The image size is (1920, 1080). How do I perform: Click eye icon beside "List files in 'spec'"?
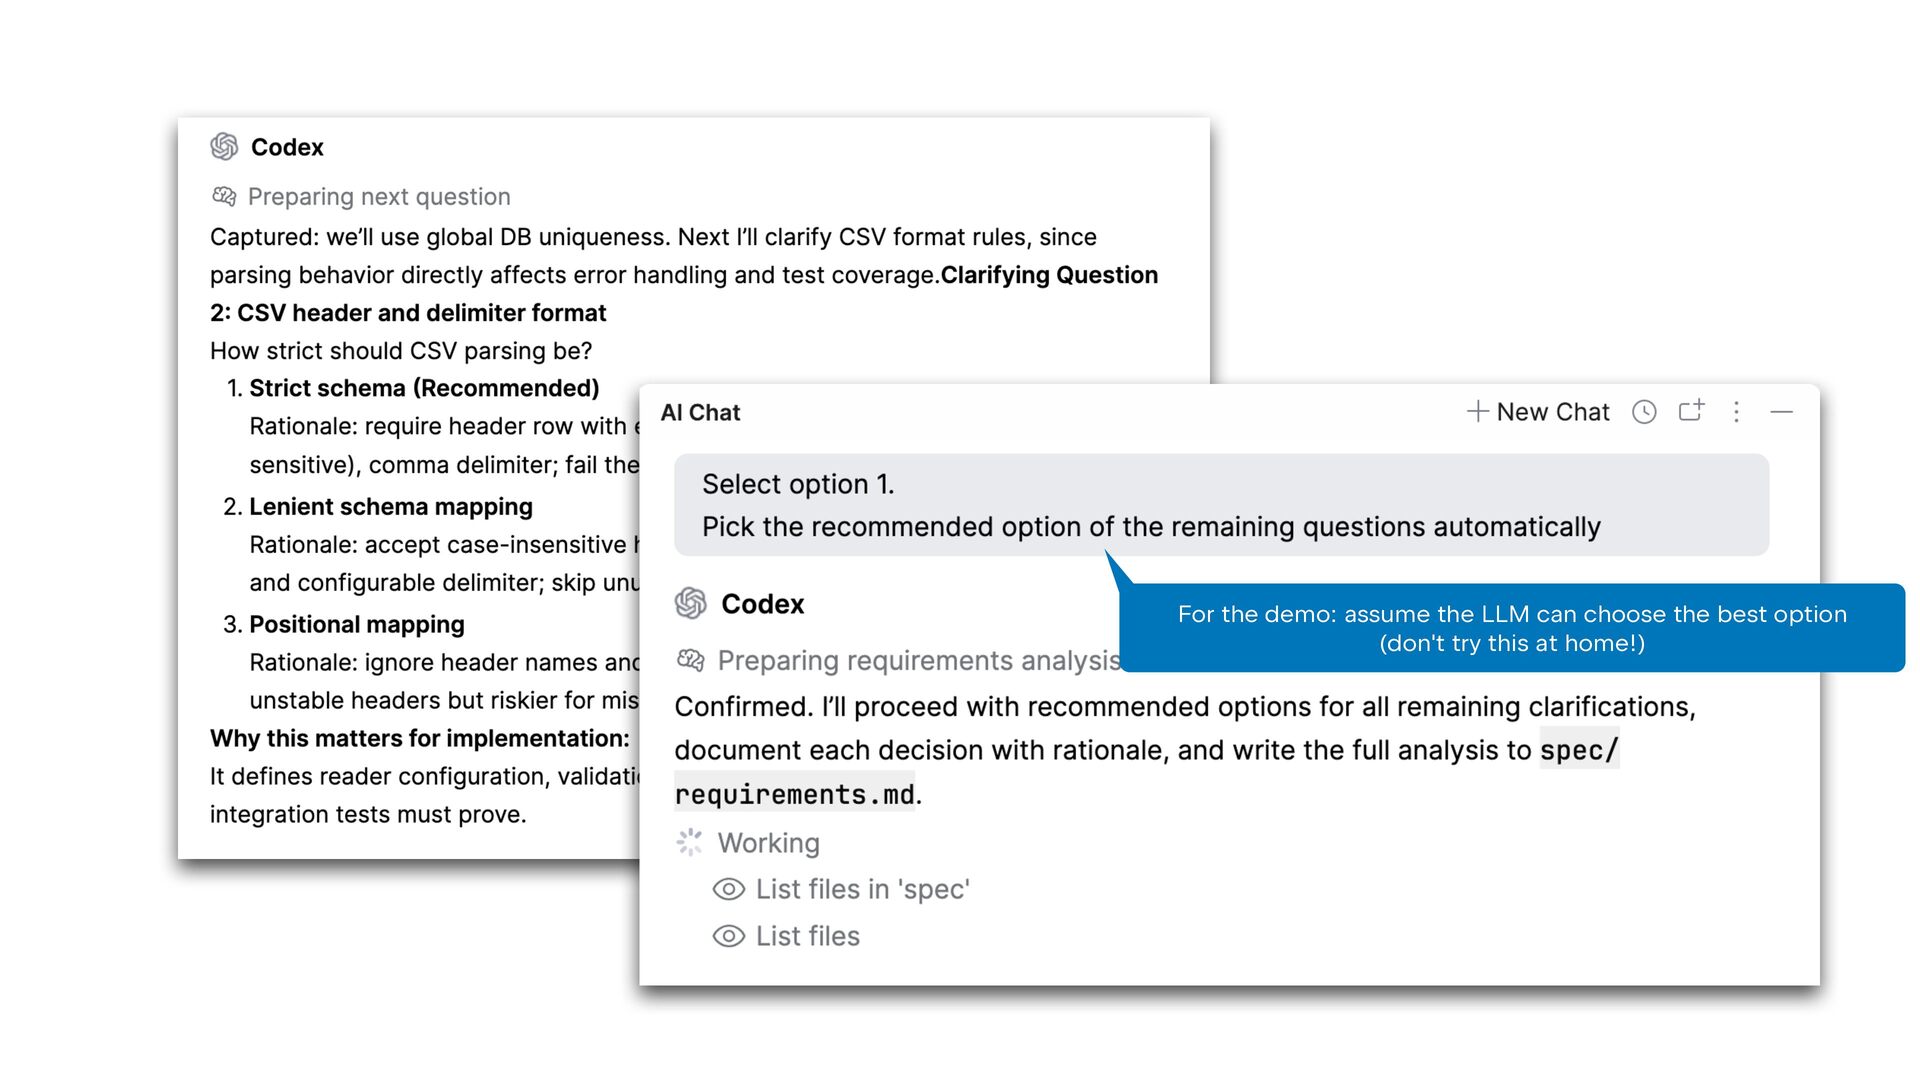pos(729,889)
